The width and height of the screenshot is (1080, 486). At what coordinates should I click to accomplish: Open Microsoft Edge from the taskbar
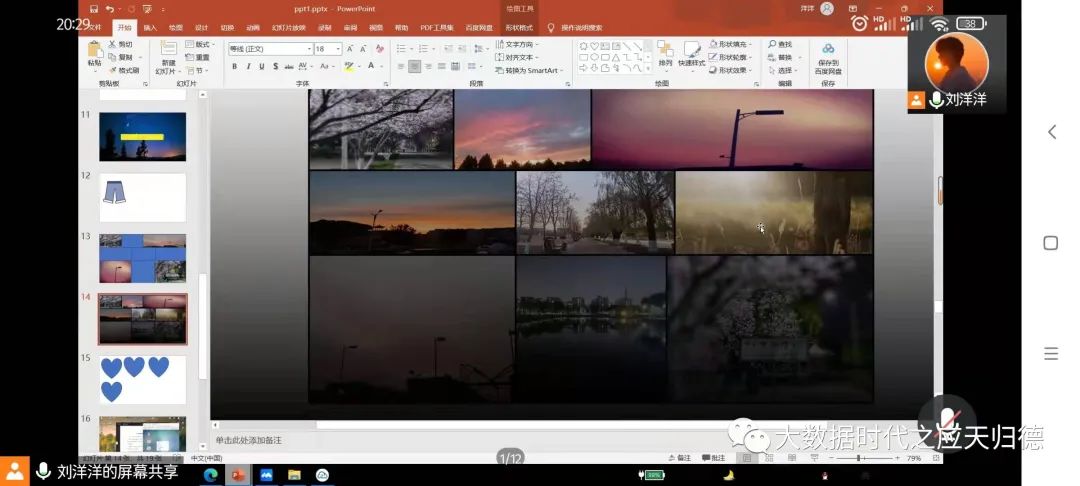(211, 475)
